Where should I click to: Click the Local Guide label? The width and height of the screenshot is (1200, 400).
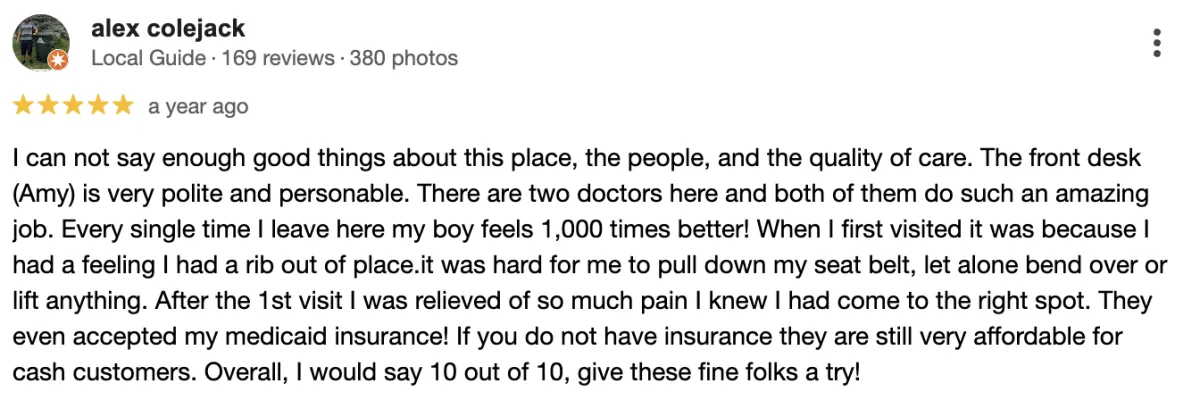[148, 59]
